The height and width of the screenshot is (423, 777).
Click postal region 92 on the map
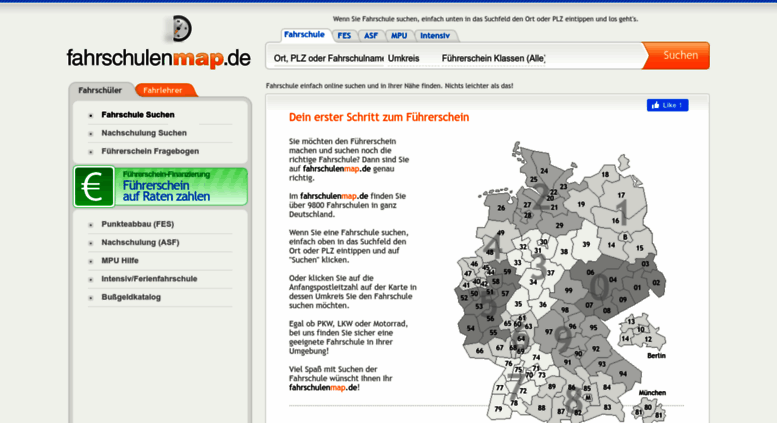596,349
